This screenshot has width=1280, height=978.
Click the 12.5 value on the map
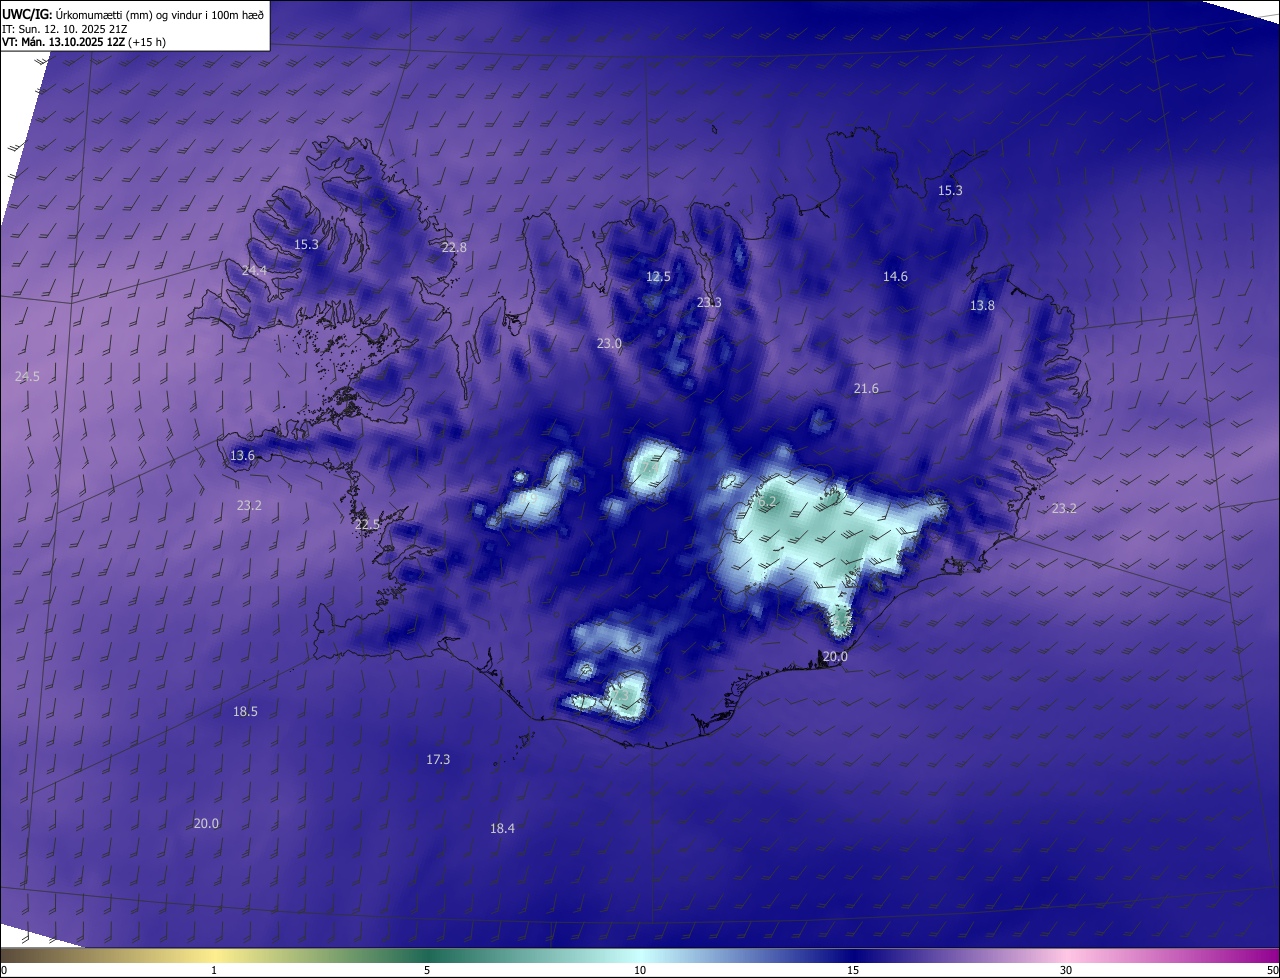click(x=658, y=277)
